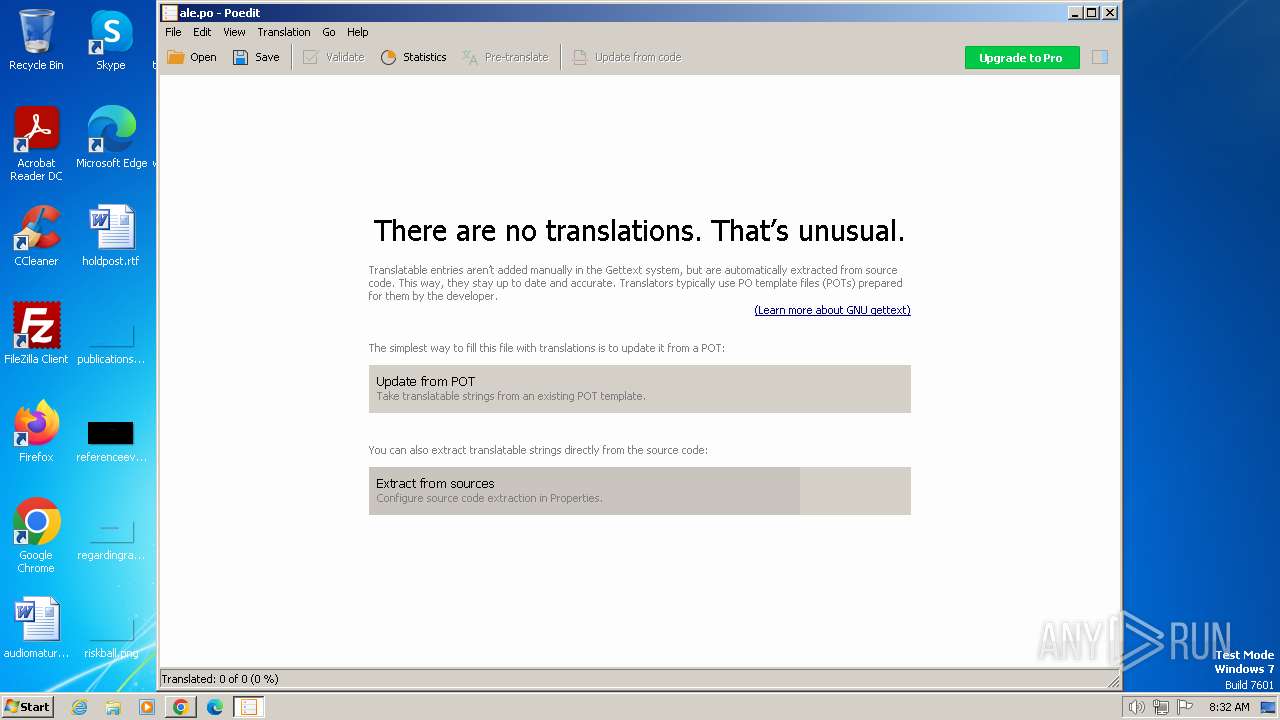Click the Poedit taskbar button
The image size is (1280, 720).
tap(249, 707)
